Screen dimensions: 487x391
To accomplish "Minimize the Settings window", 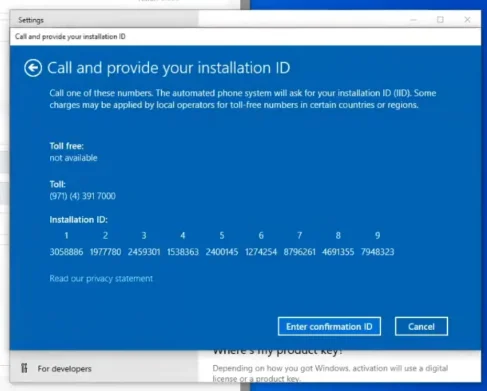I will point(413,20).
